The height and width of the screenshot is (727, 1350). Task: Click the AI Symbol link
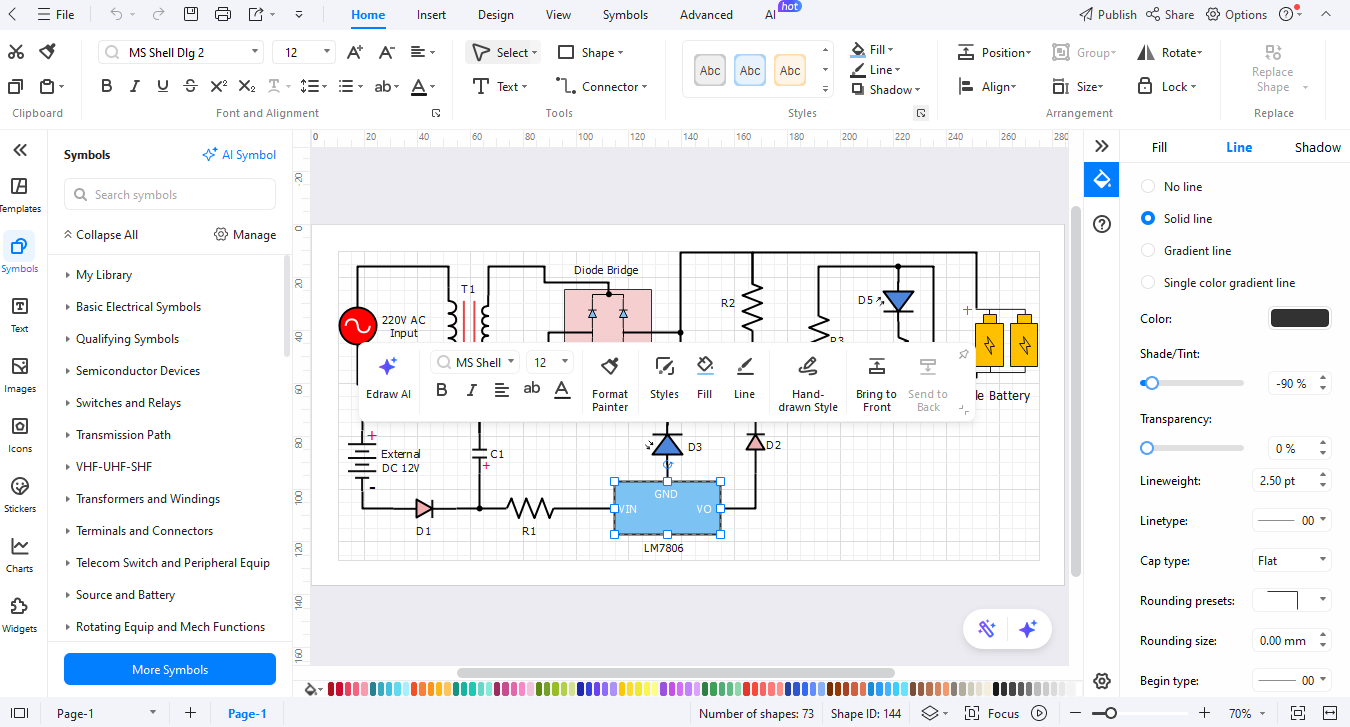pyautogui.click(x=239, y=155)
